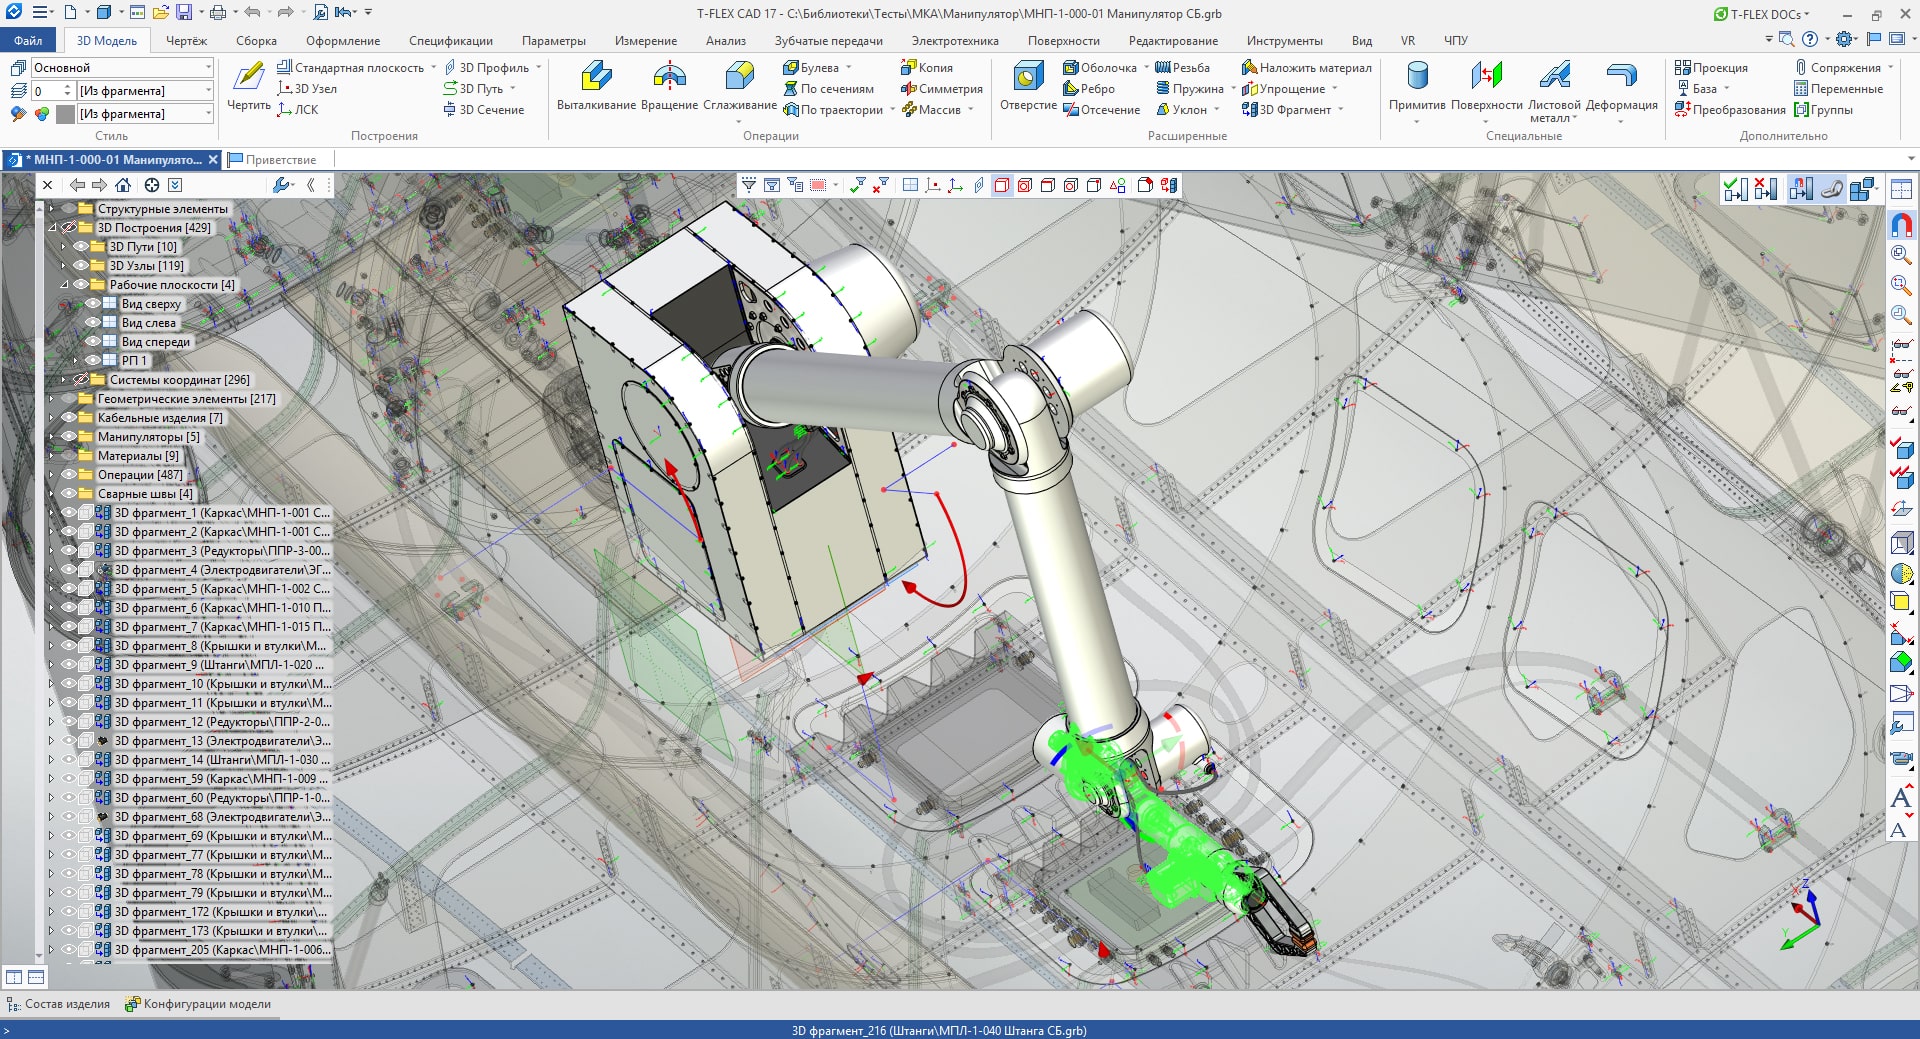This screenshot has width=1920, height=1039.
Task: Open the Файл menu
Action: [28, 41]
